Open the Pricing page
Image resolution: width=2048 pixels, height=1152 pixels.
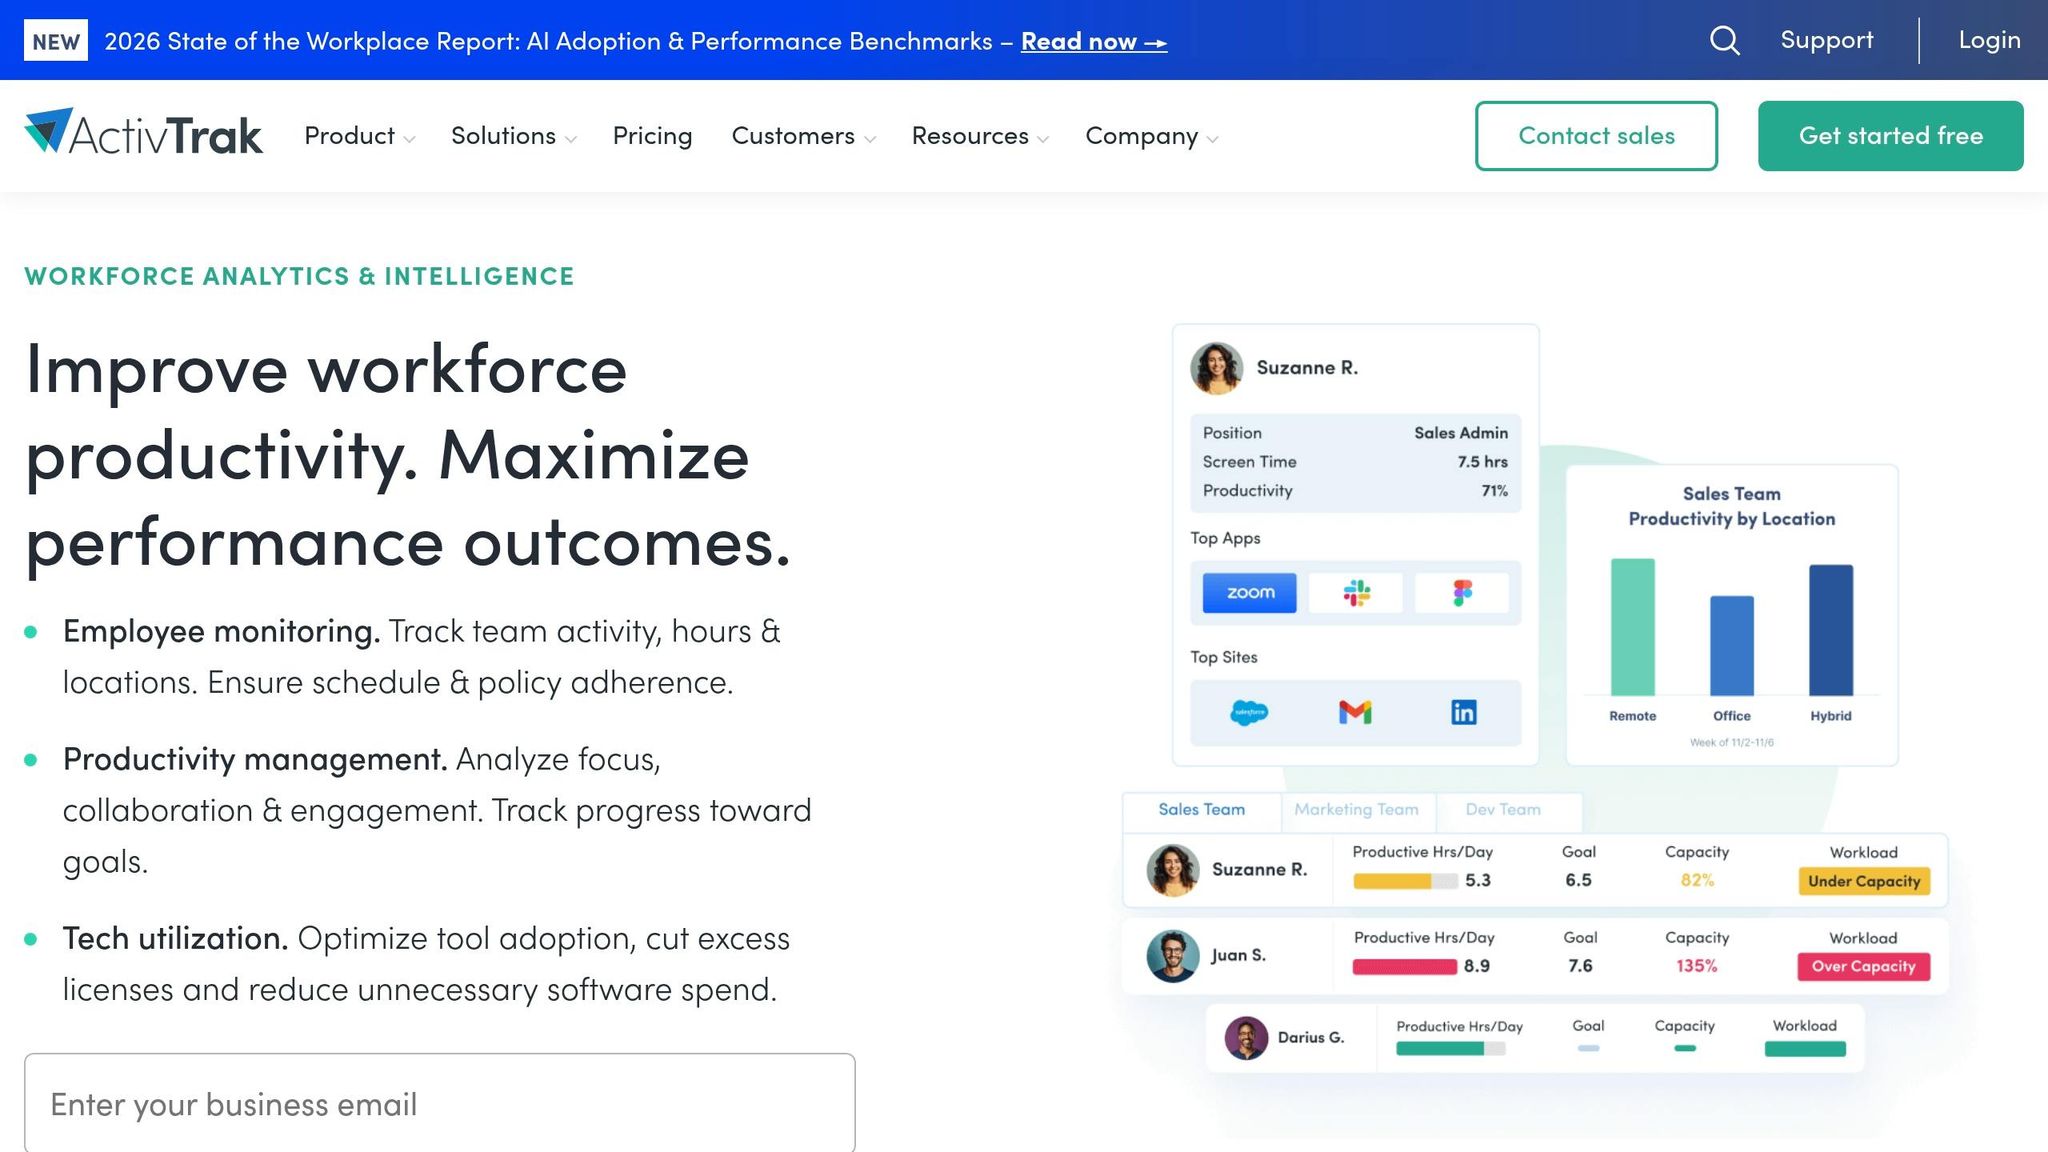tap(652, 136)
